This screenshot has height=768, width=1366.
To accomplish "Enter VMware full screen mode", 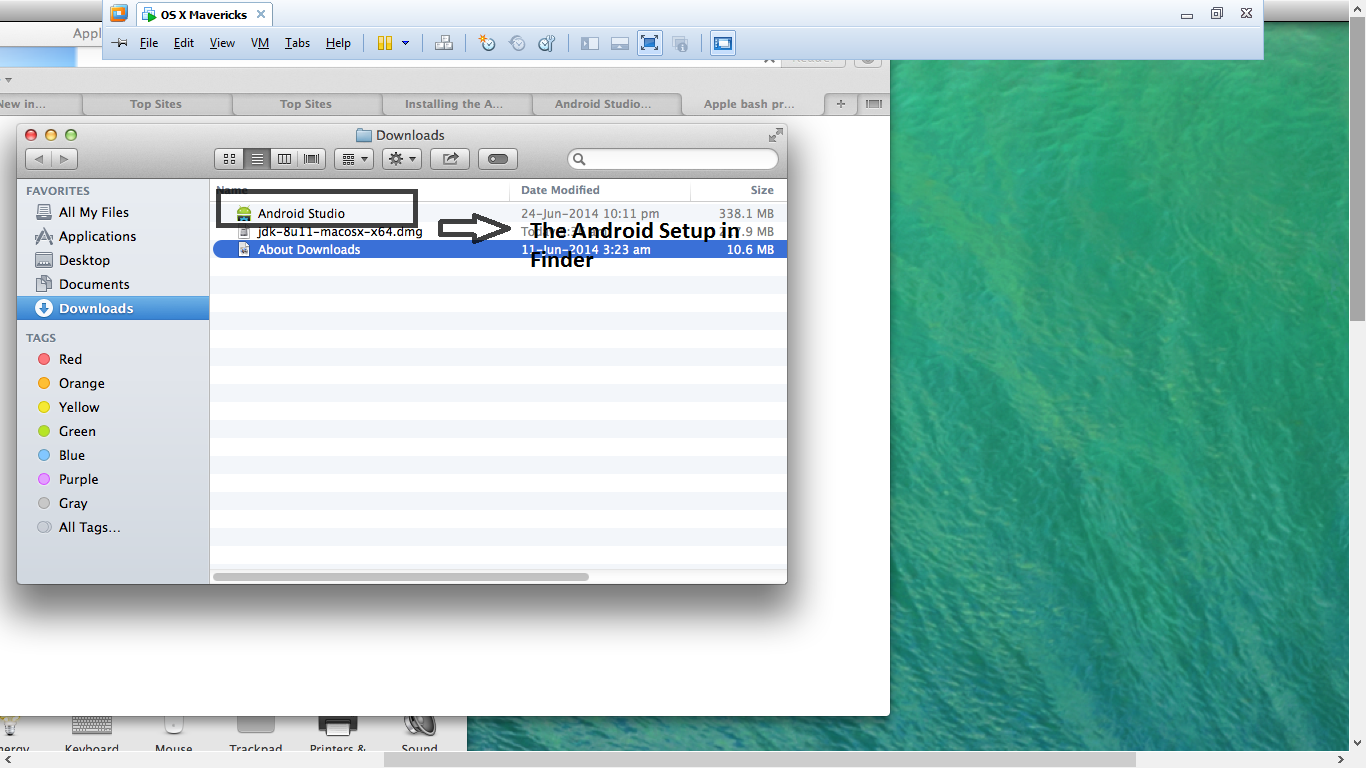I will [x=650, y=43].
